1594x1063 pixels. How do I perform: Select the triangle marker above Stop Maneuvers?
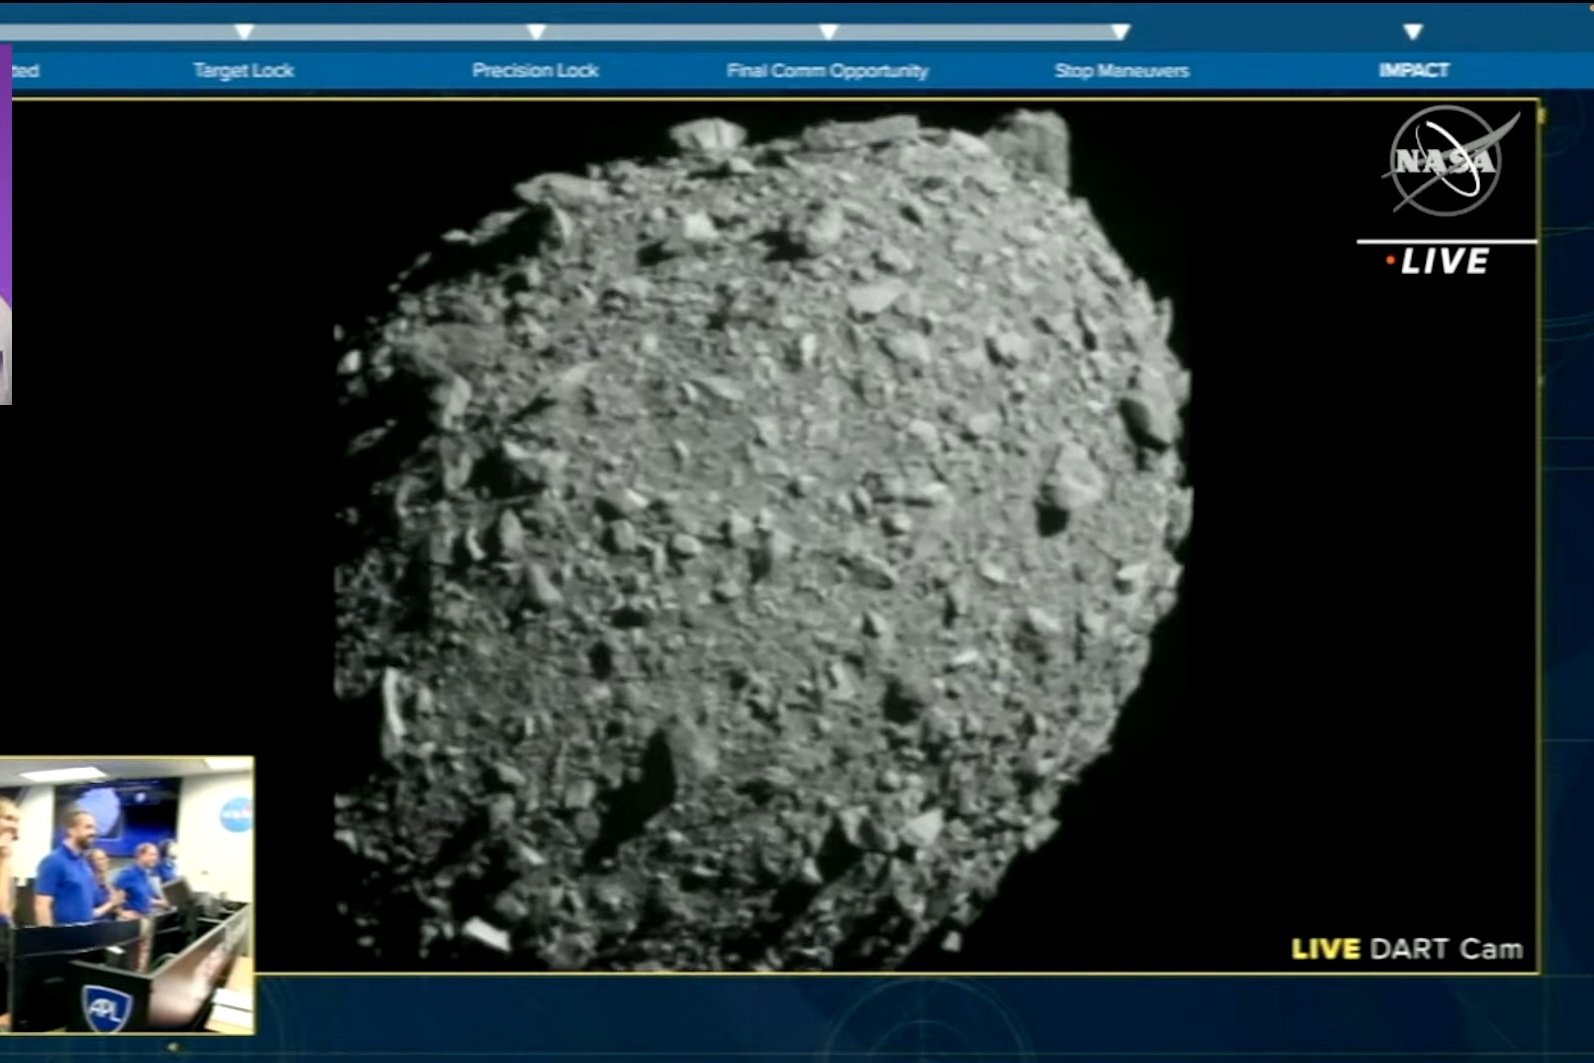(1121, 32)
